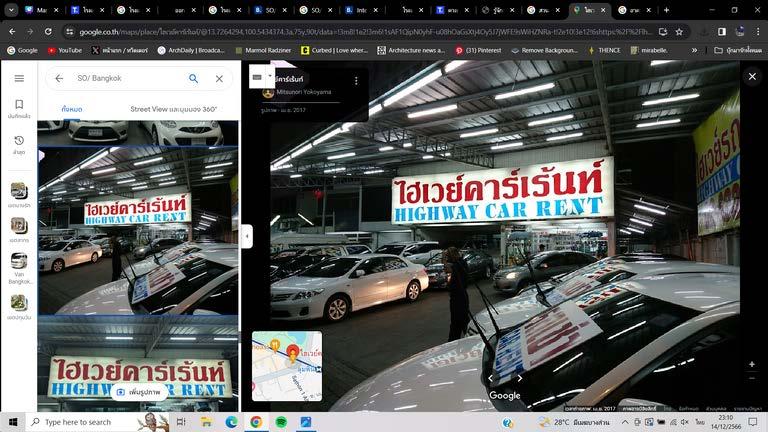Close the photo viewer with the X
This screenshot has height=432, width=768.
(752, 76)
